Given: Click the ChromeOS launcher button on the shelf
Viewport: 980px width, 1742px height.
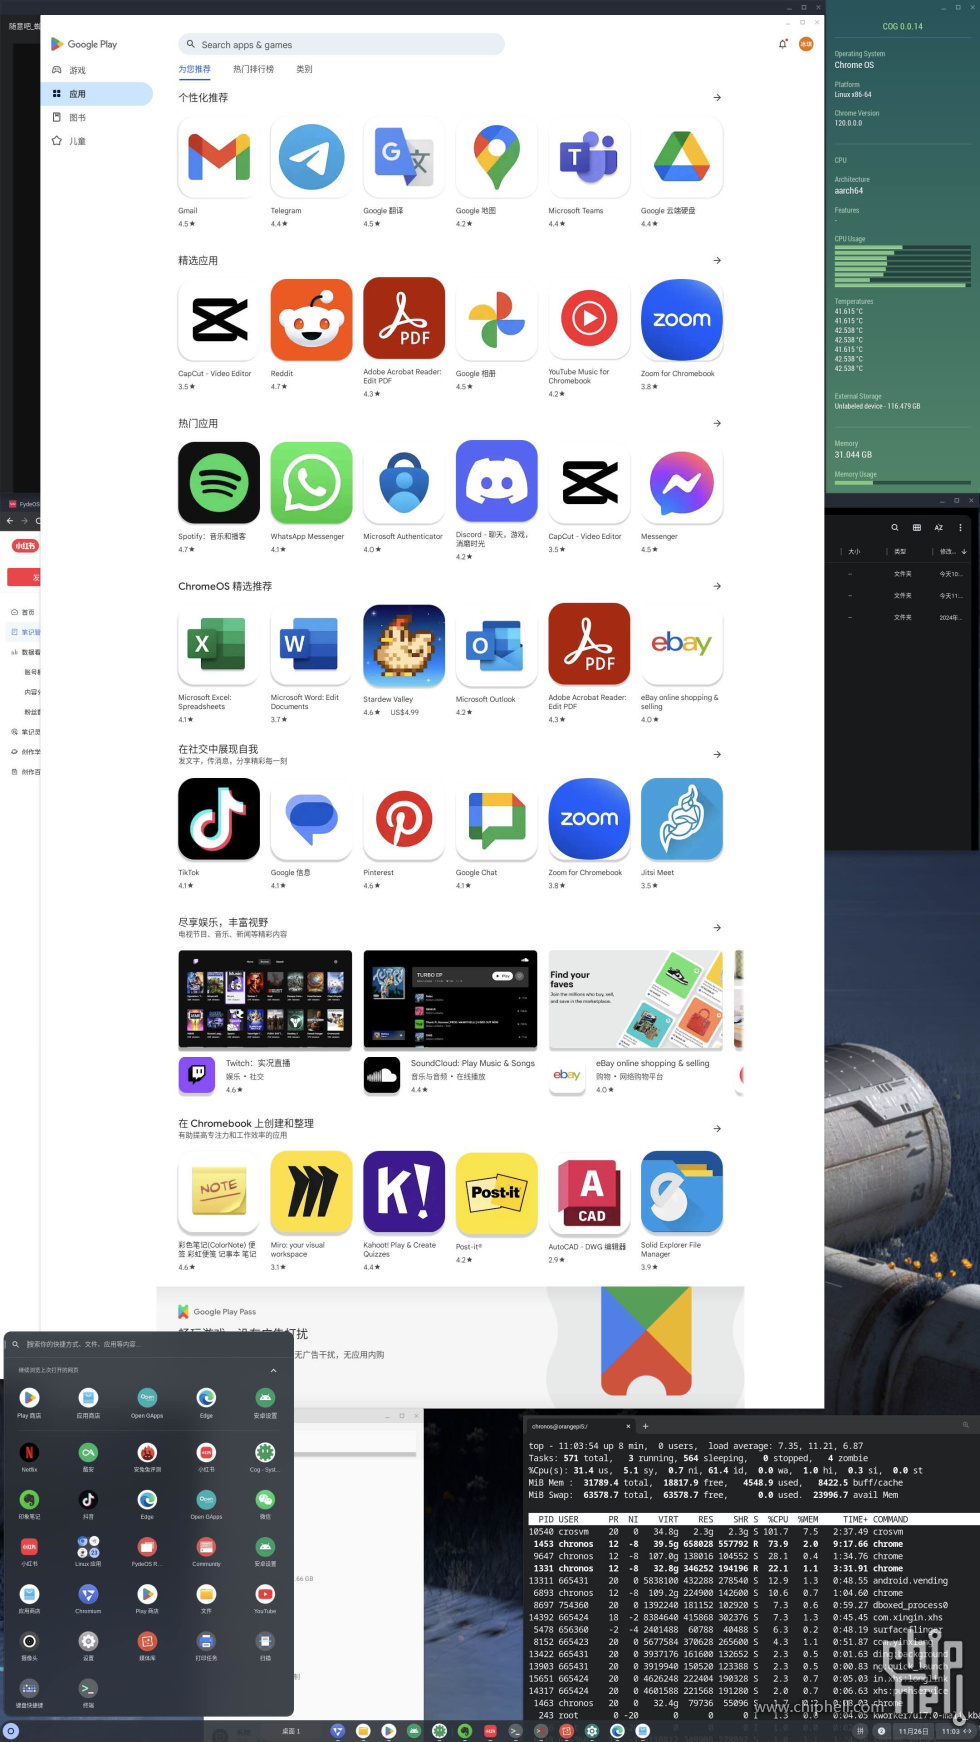Looking at the screenshot, I should point(11,1731).
